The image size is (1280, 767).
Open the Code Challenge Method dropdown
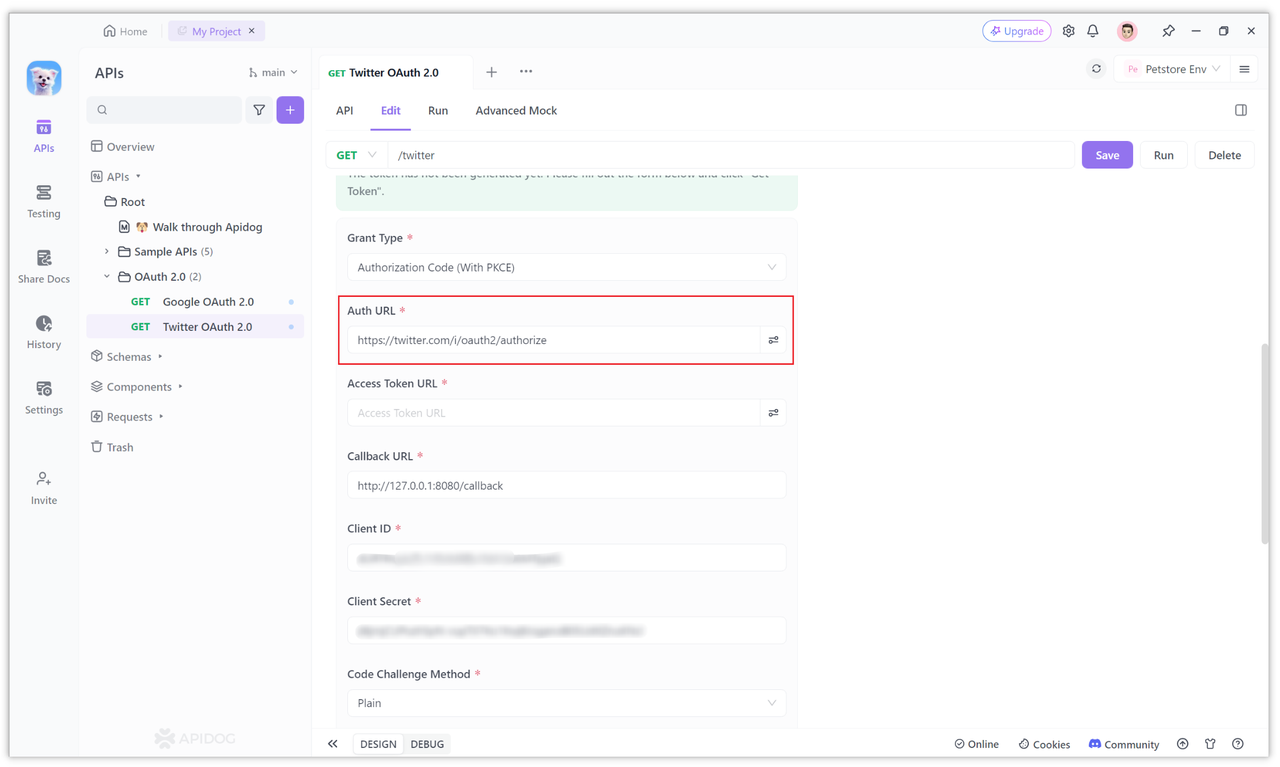(x=566, y=703)
